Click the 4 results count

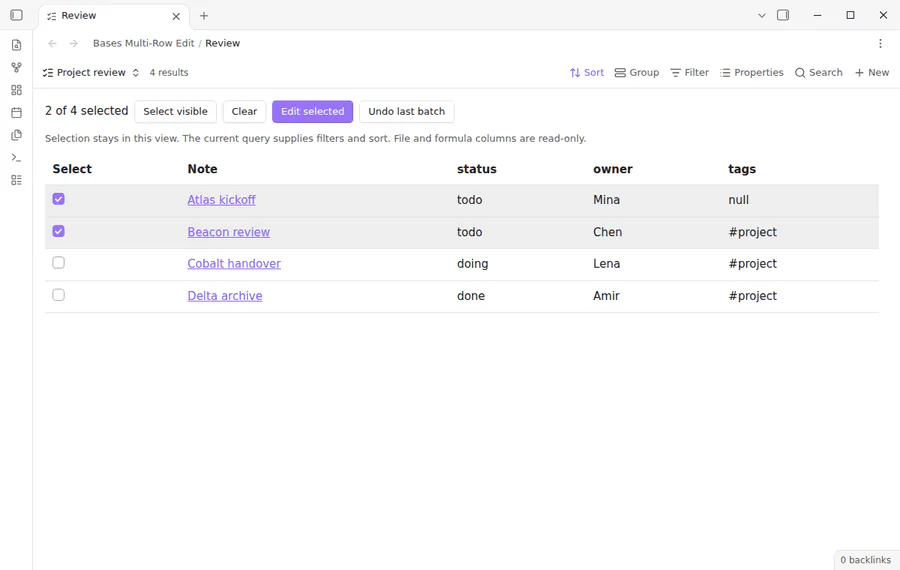[169, 72]
